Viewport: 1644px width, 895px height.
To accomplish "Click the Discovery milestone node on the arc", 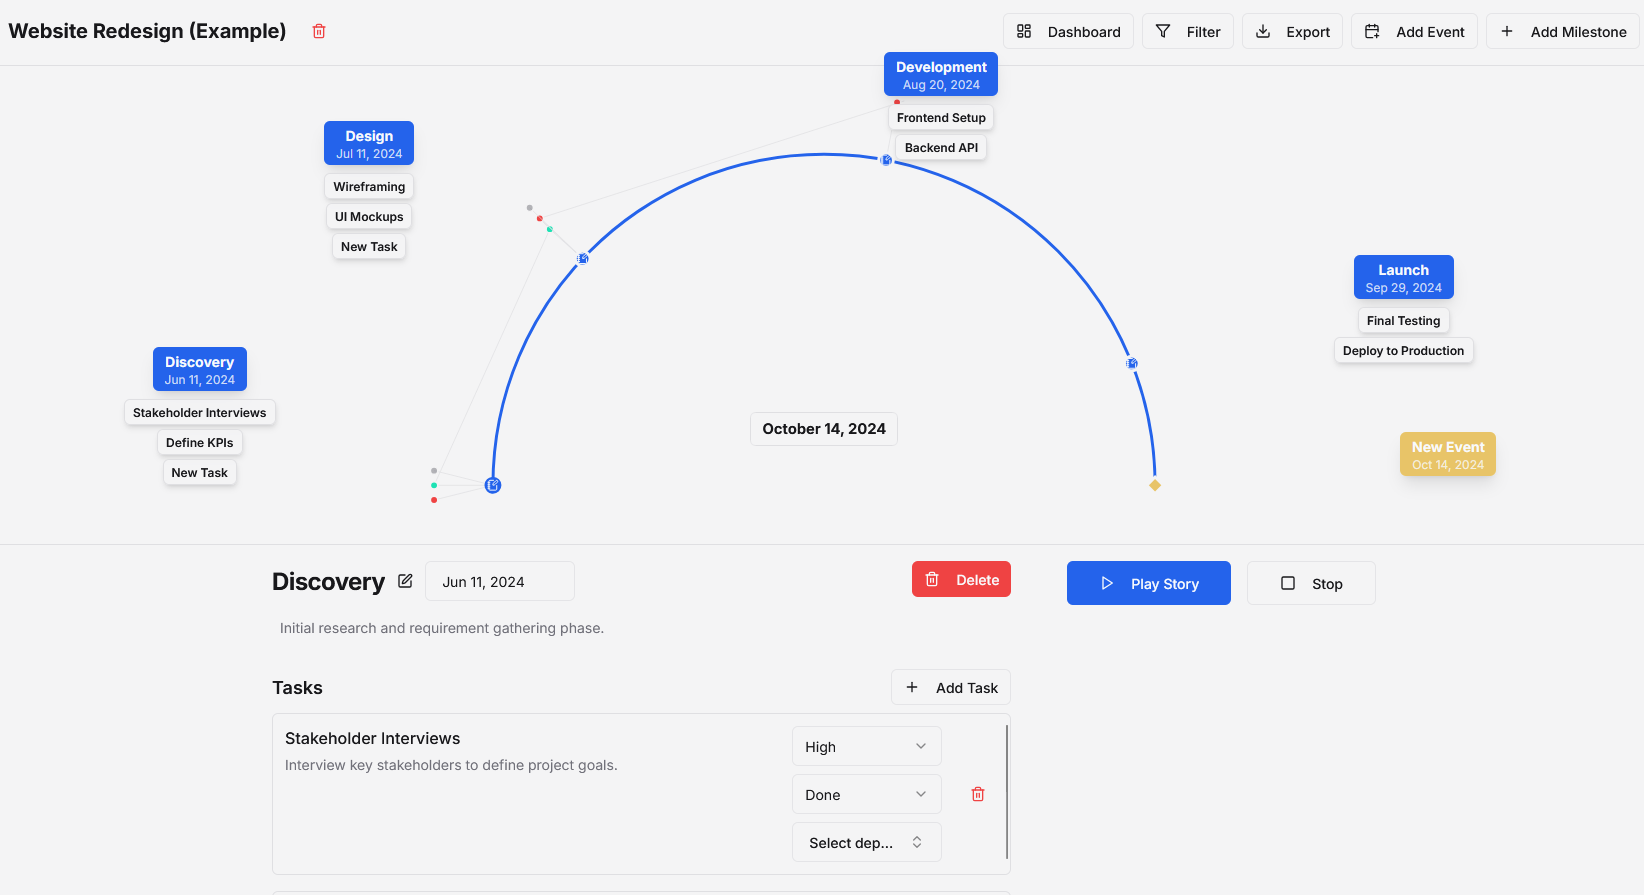I will click(x=493, y=485).
